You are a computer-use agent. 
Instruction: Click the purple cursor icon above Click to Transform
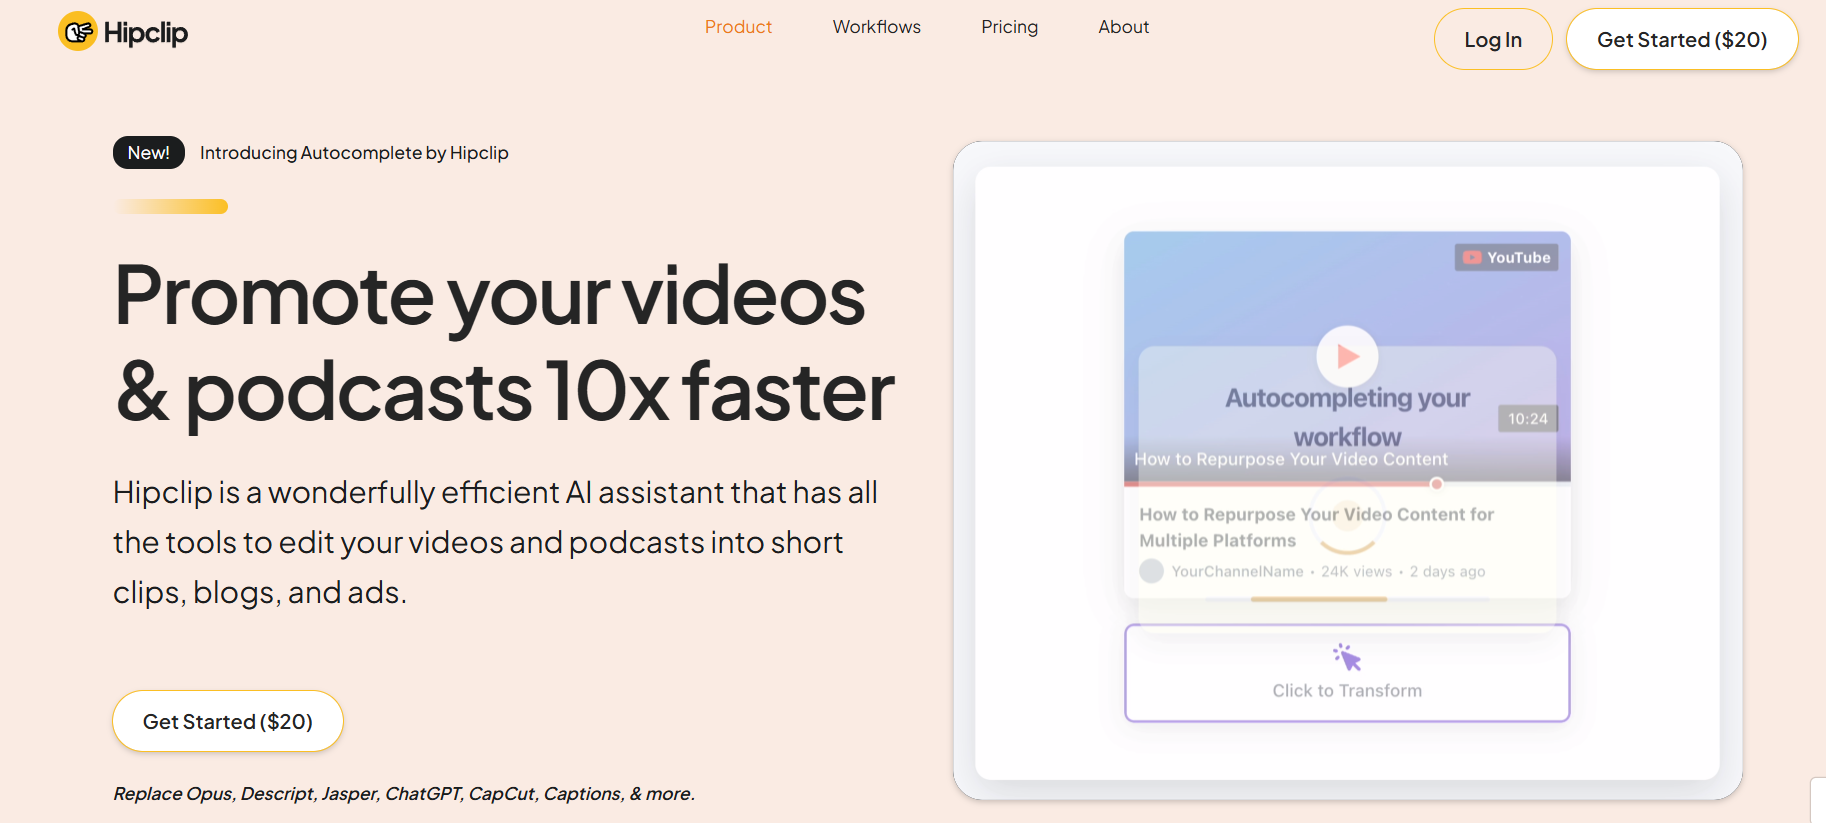(1347, 657)
